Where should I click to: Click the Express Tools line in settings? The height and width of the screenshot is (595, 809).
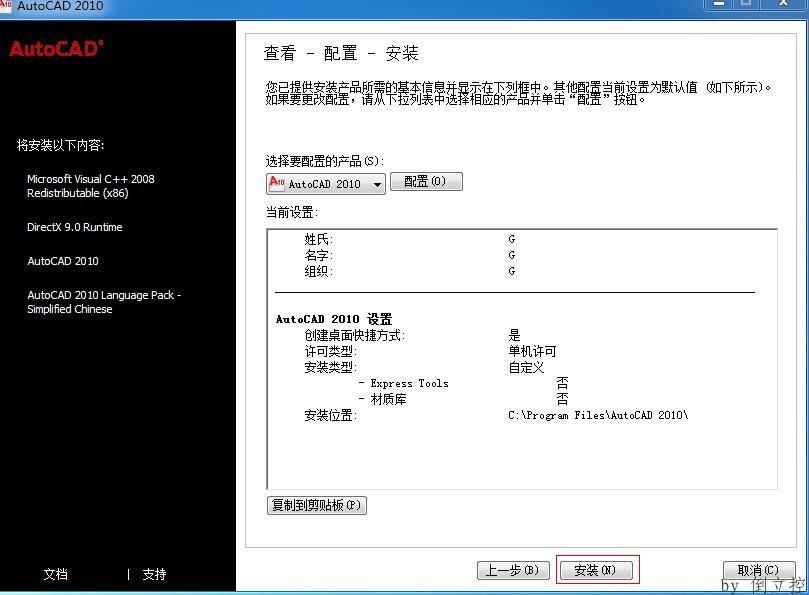pos(409,383)
